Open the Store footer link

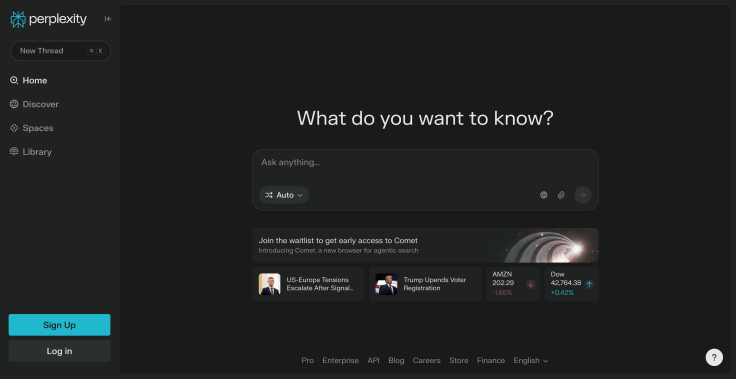tap(459, 361)
